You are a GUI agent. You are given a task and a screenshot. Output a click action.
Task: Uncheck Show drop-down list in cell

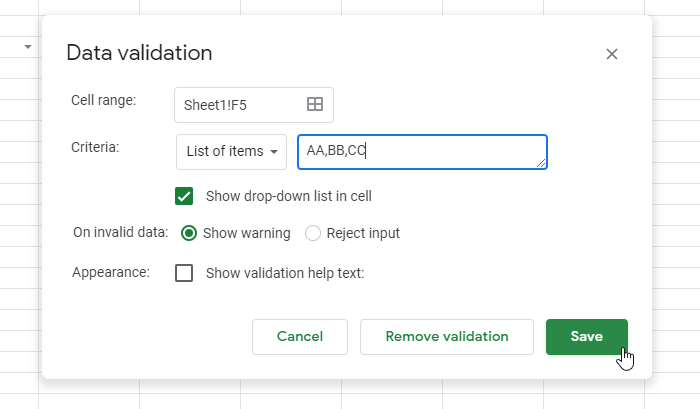(184, 196)
